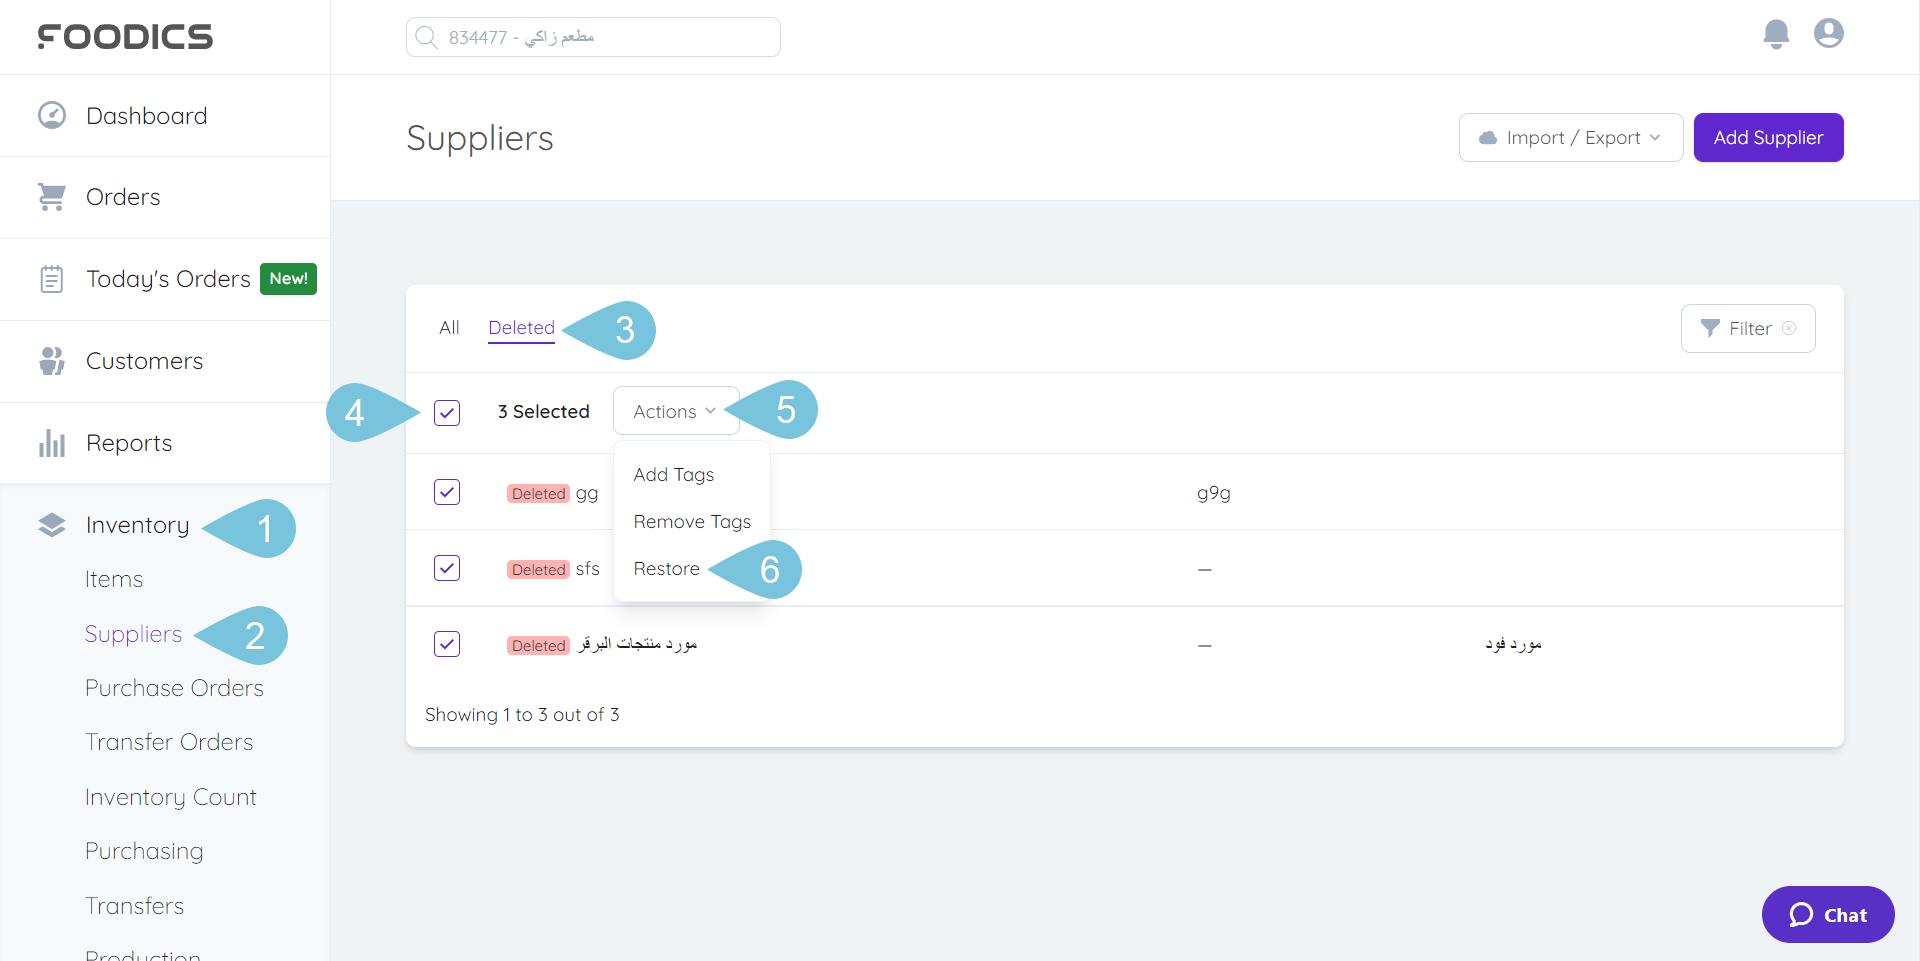The image size is (1920, 961).
Task: Click the Customers people icon
Action: click(52, 361)
